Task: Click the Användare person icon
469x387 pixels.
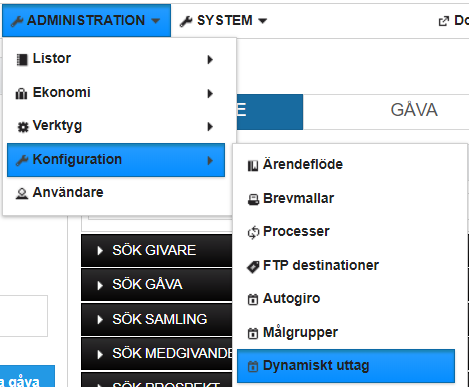Action: click(x=22, y=193)
